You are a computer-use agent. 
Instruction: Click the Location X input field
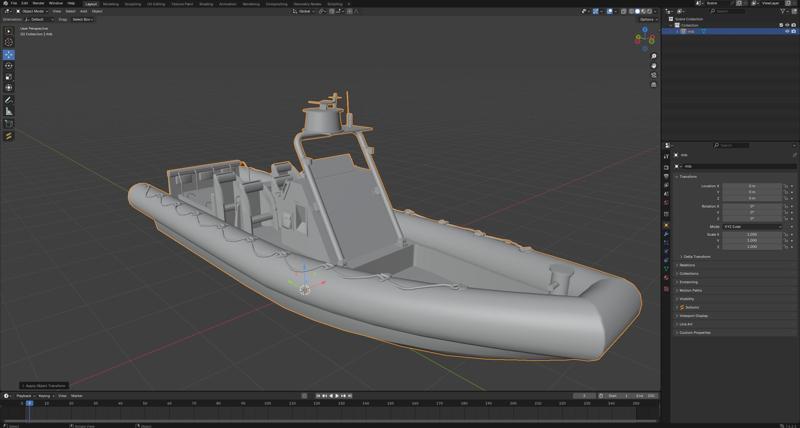(752, 186)
